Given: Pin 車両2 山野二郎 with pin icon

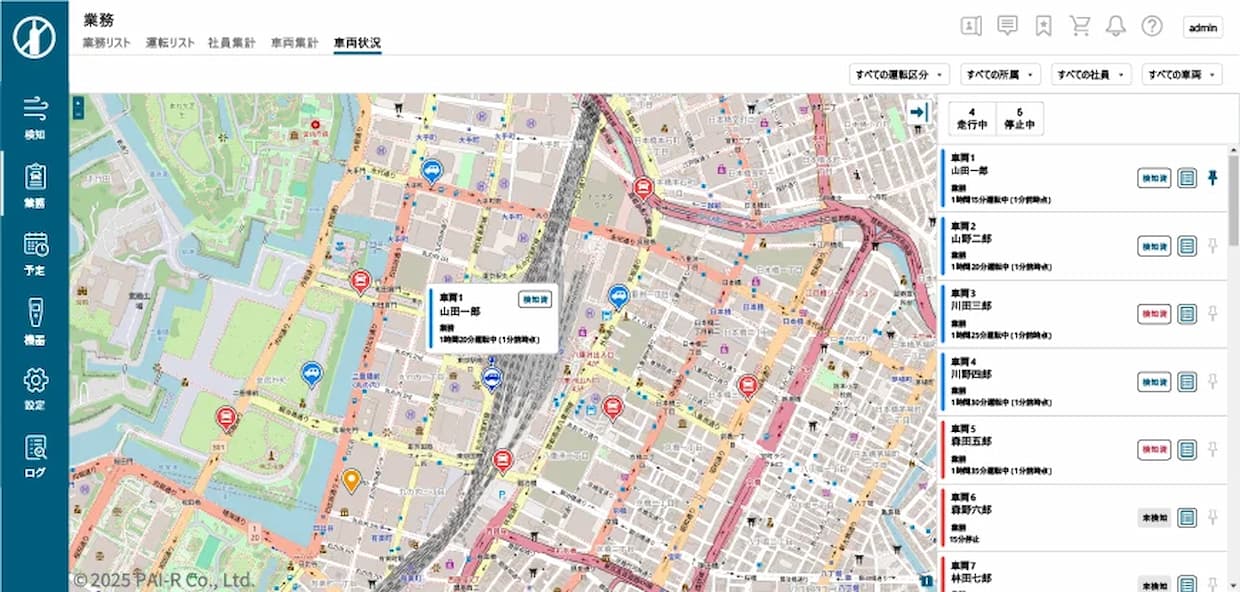Looking at the screenshot, I should coord(1213,246).
